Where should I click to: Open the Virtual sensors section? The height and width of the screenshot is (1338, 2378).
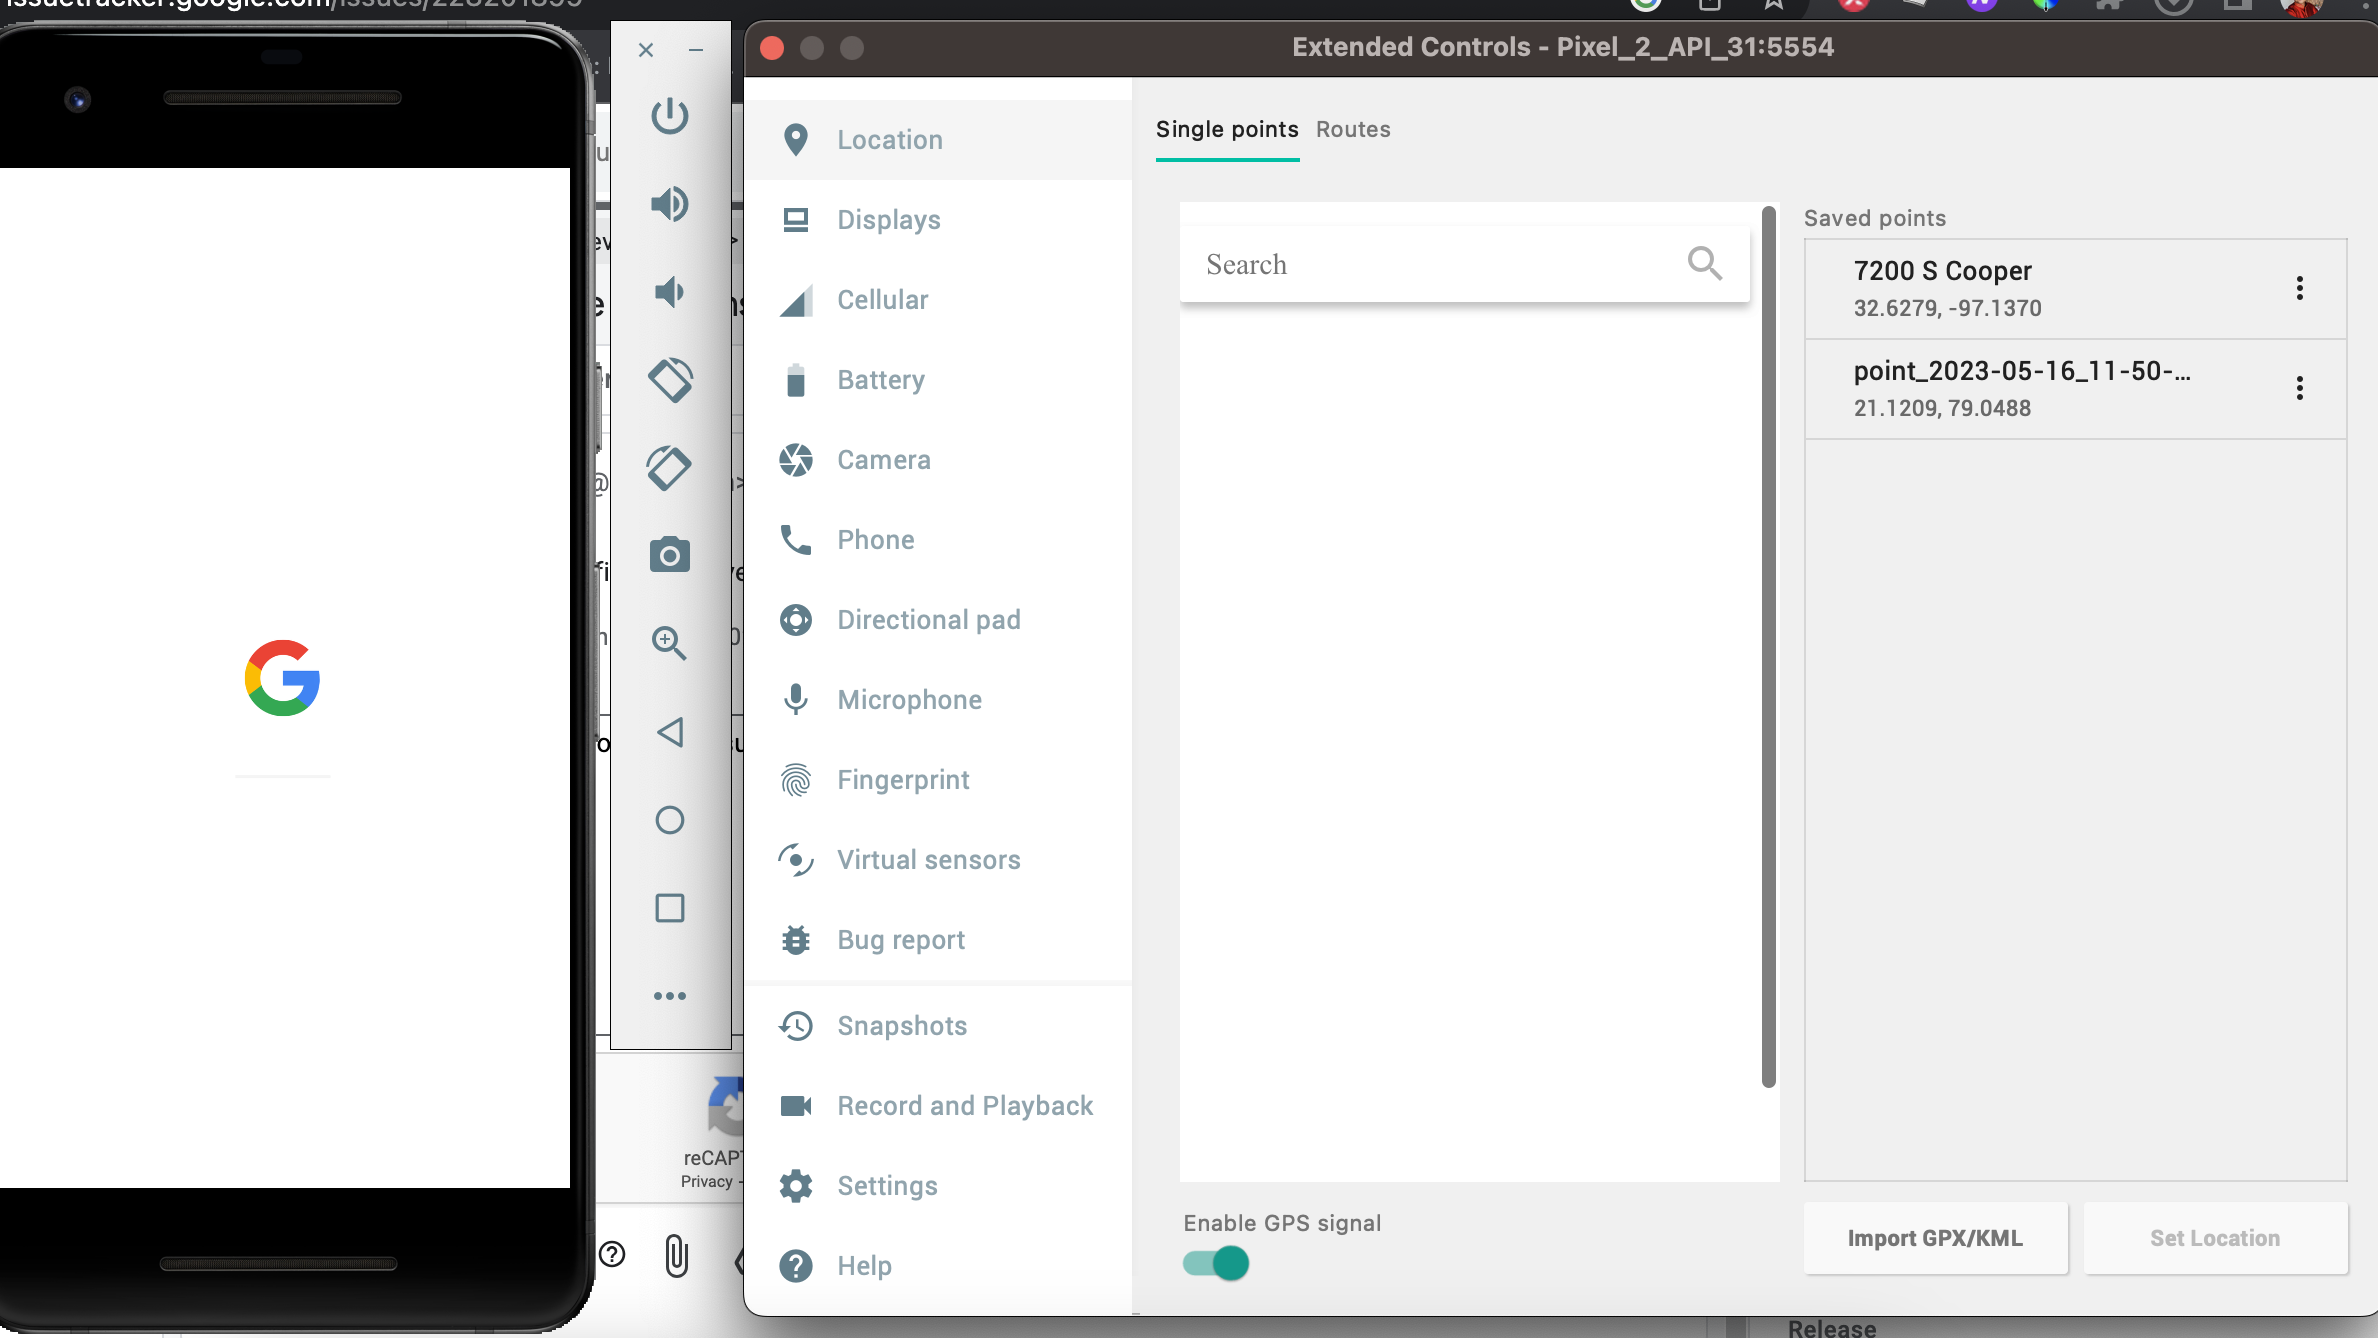[x=928, y=860]
